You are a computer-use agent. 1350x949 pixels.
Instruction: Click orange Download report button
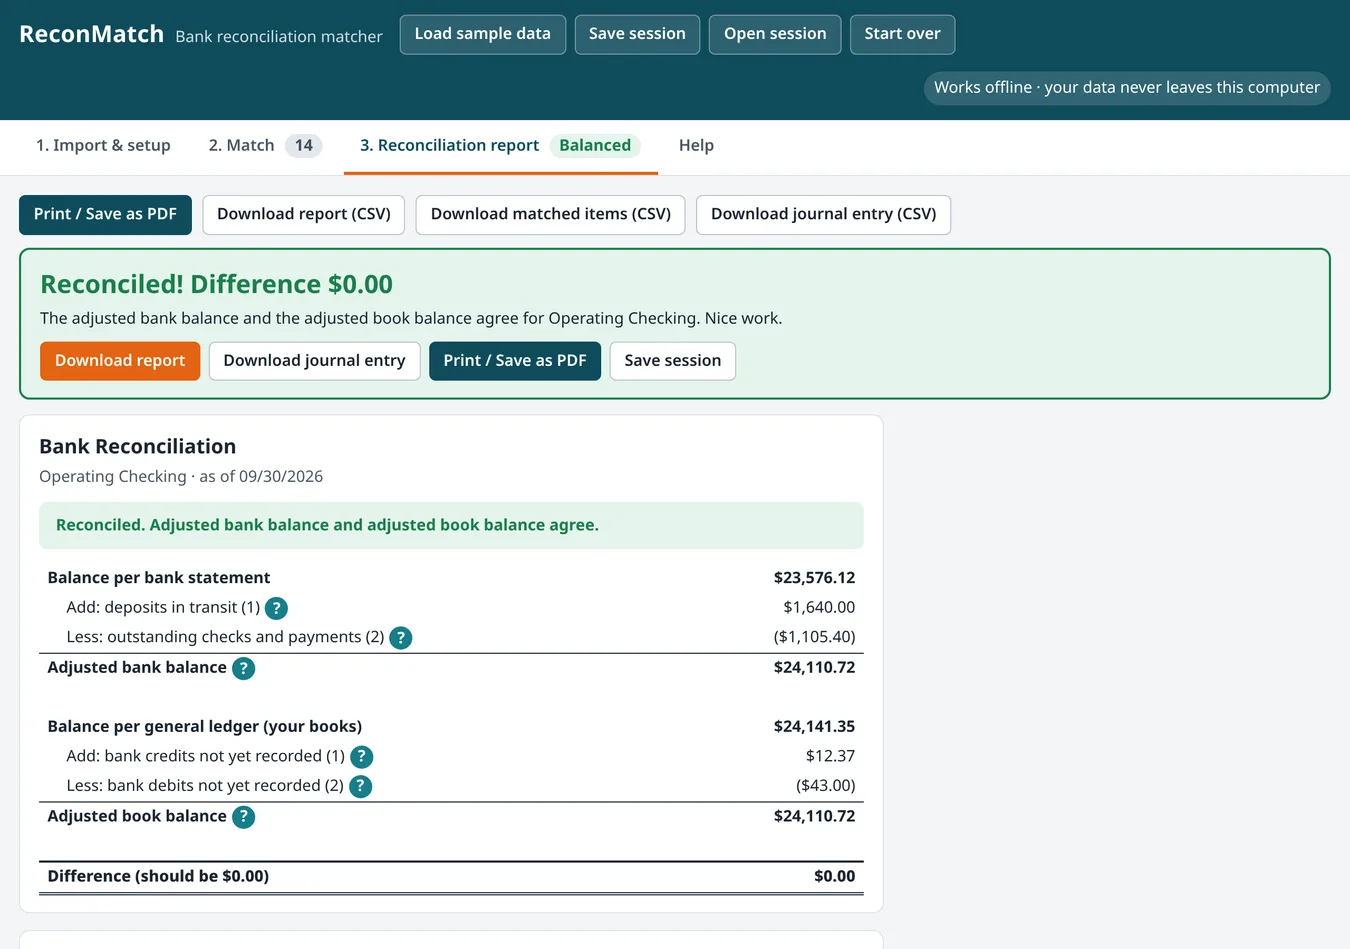coord(120,361)
